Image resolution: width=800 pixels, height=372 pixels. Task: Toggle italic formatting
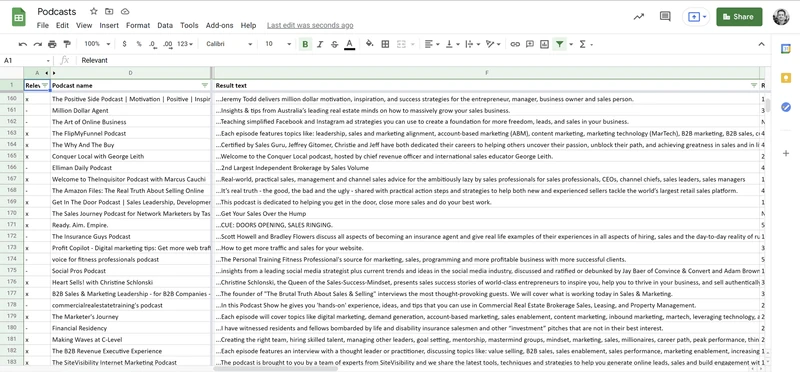320,44
